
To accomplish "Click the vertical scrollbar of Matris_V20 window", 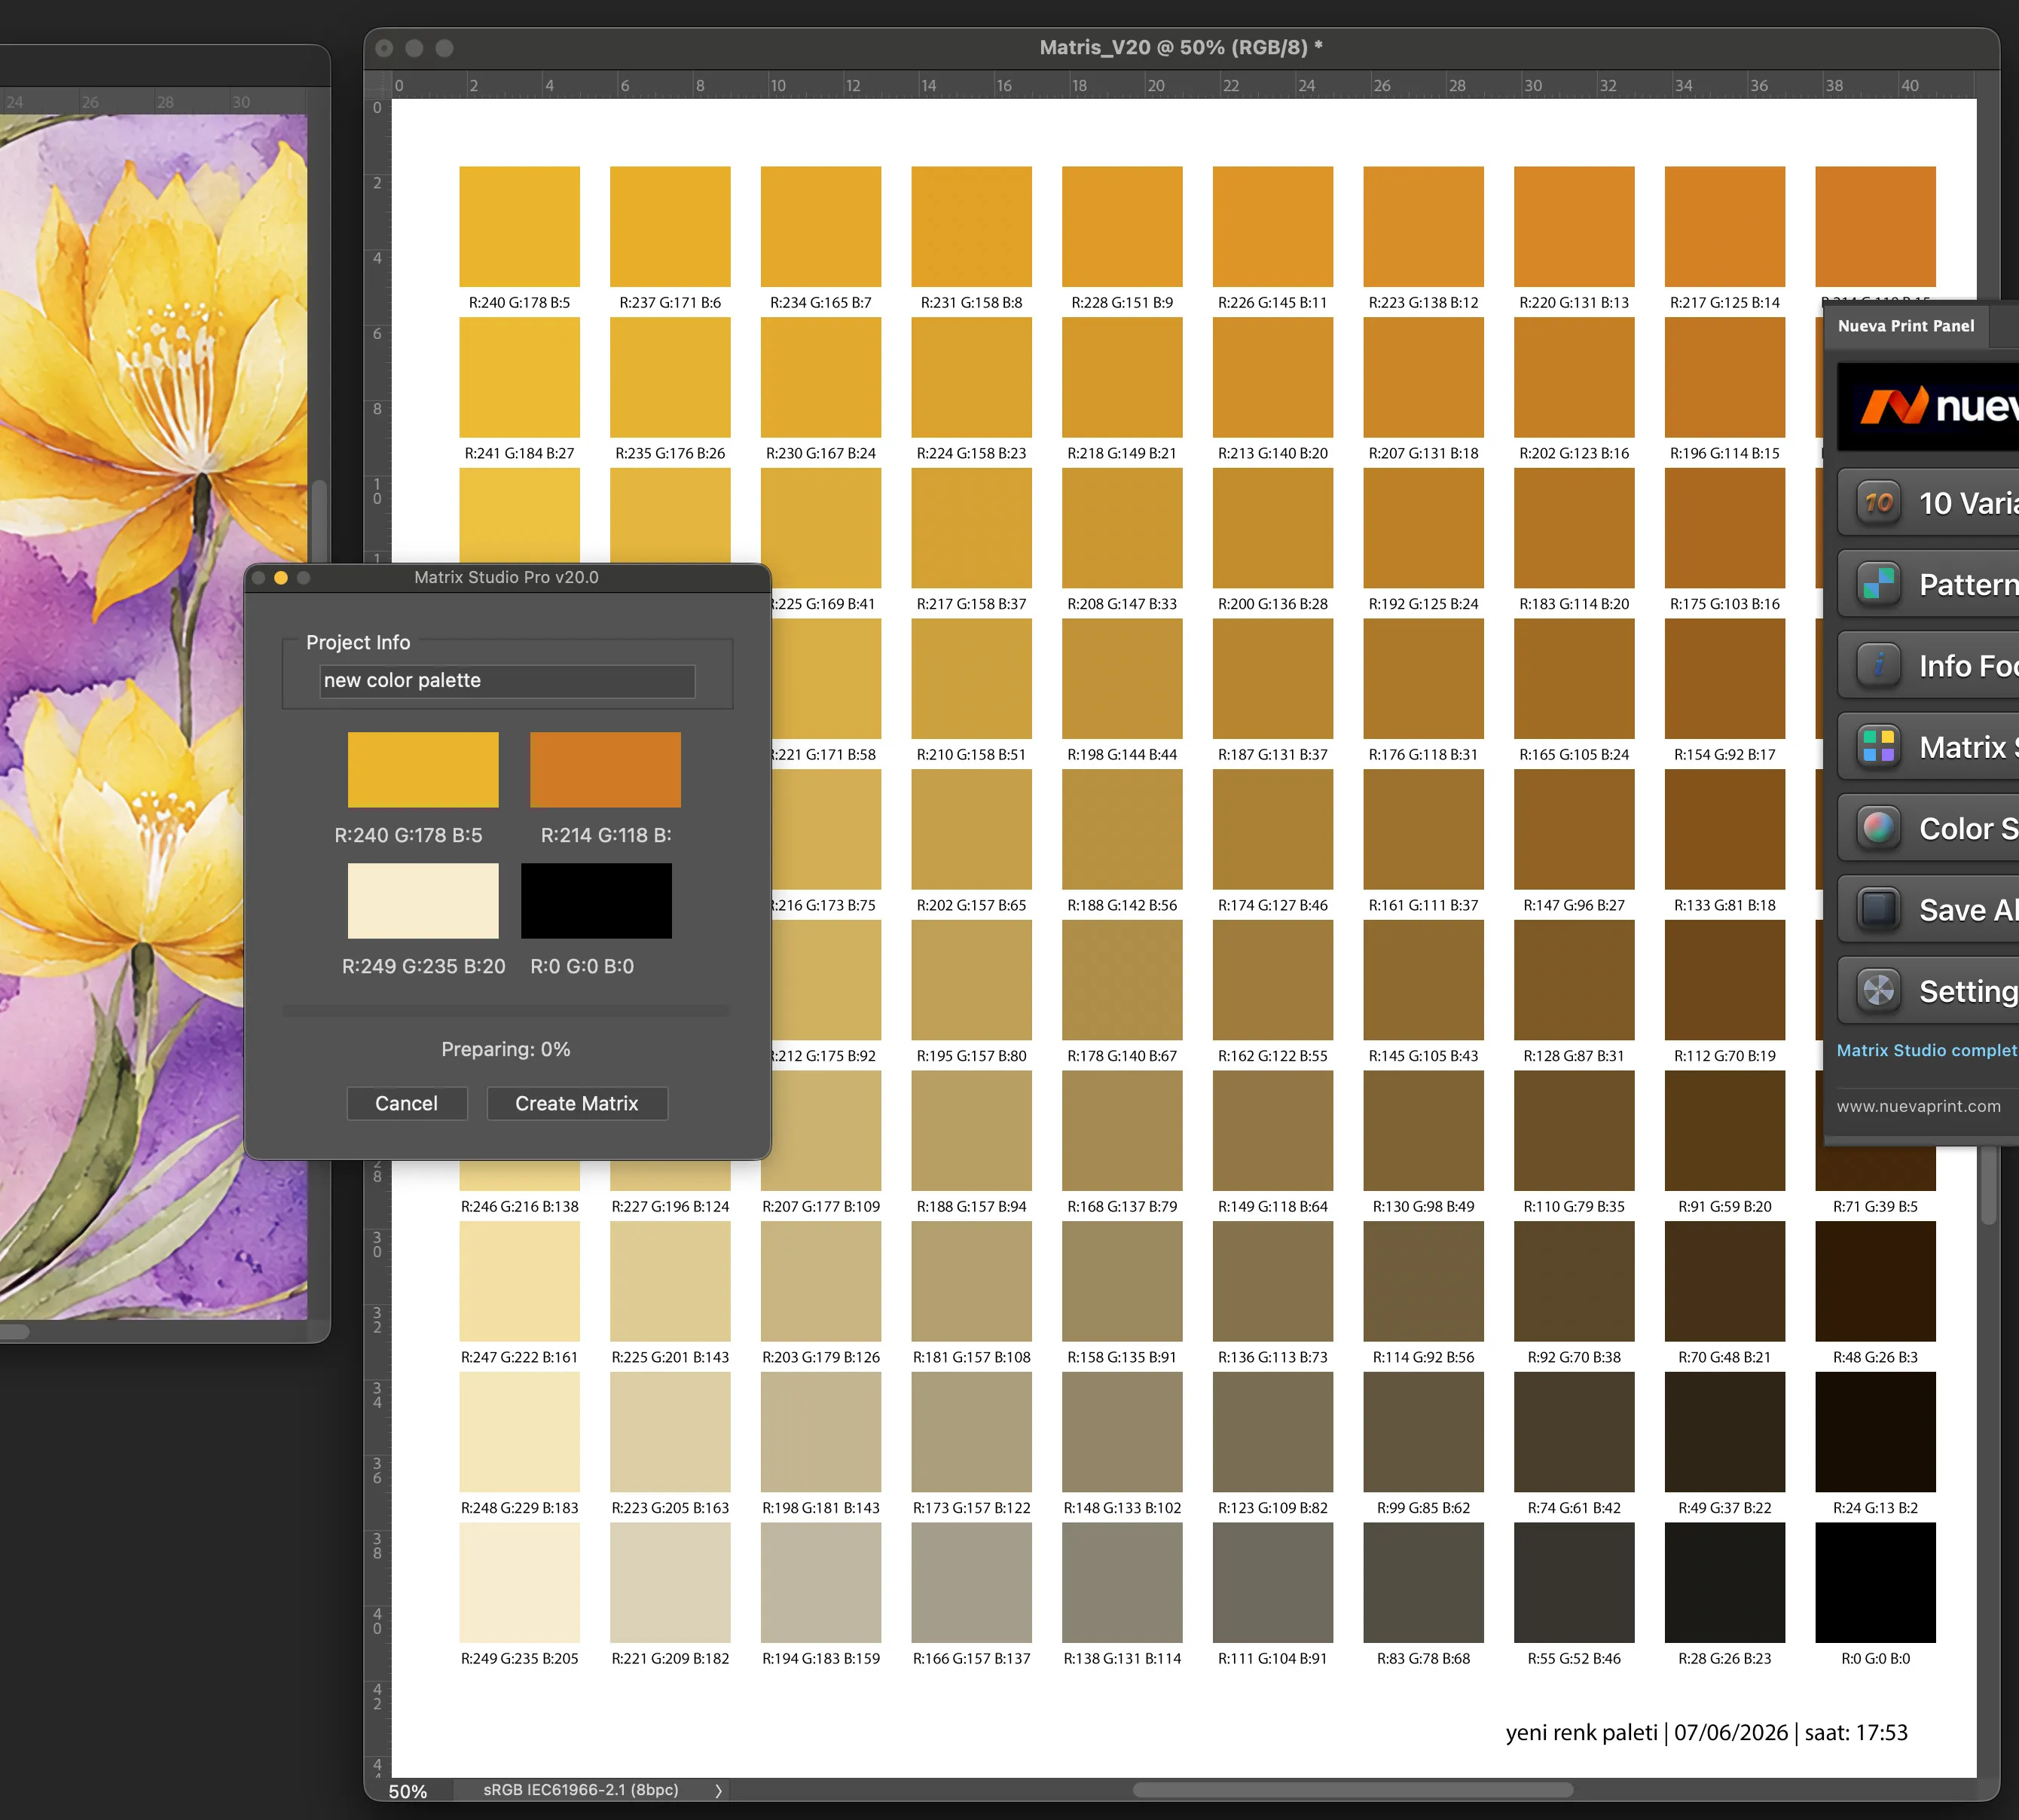I will (1988, 1185).
